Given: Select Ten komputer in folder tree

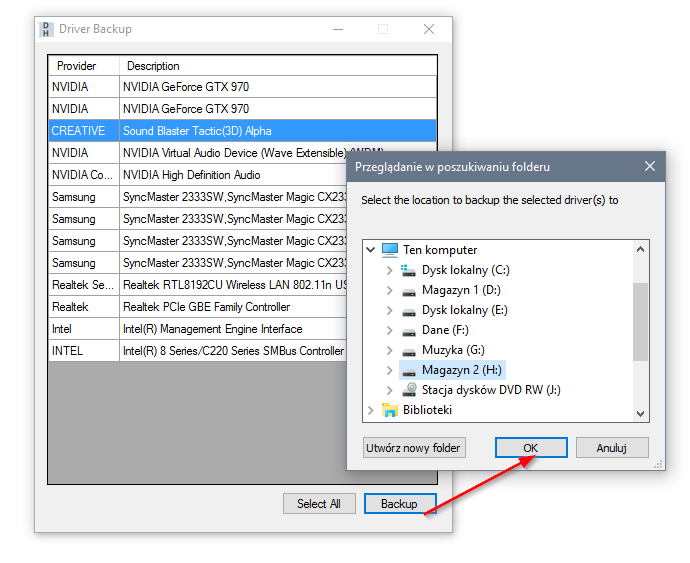Looking at the screenshot, I should pos(440,250).
